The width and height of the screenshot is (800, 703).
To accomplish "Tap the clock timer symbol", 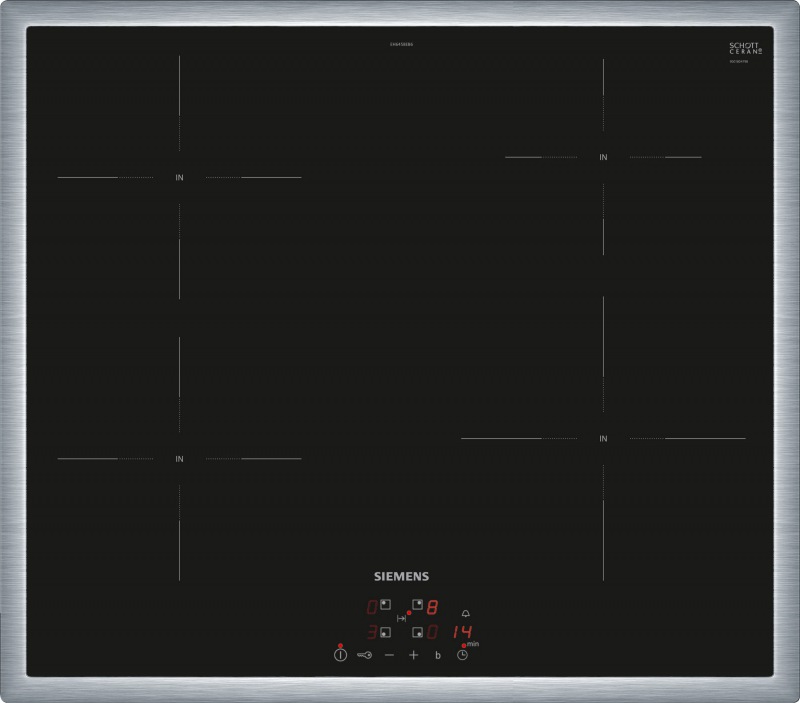I will (x=462, y=655).
